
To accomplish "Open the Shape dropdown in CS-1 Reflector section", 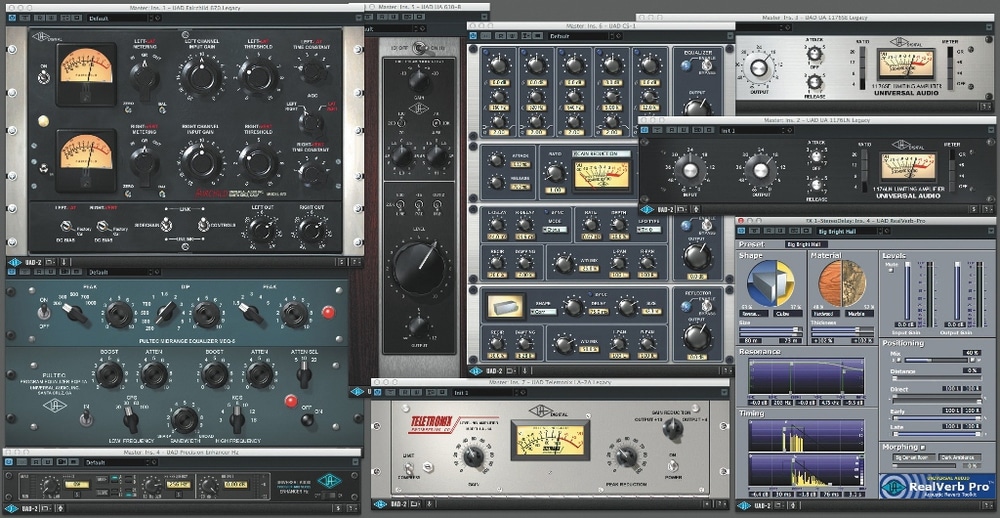I will coord(543,313).
